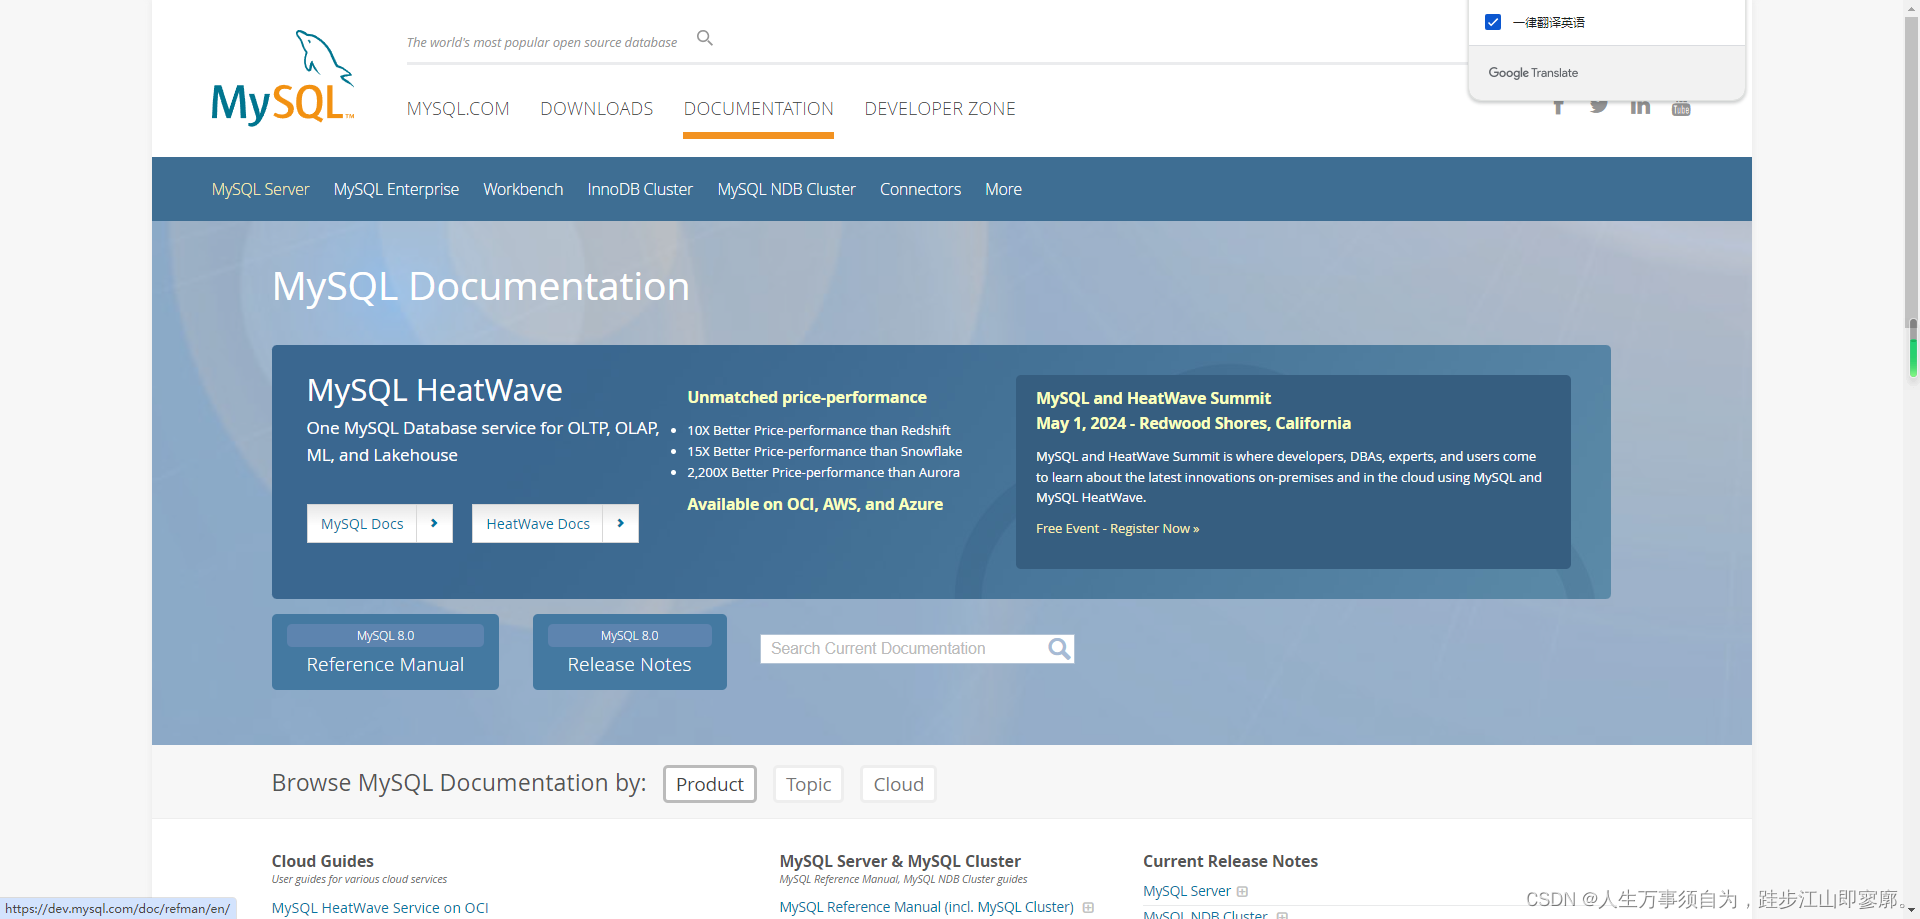Screen dimensions: 1920x919
Task: Click the MySQL Documentation page heading
Action: point(481,287)
